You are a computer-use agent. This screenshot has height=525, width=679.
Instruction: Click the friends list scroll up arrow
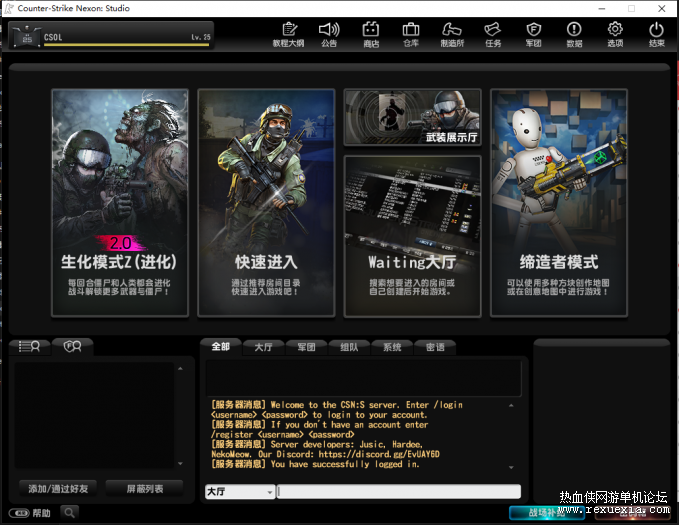[180, 369]
